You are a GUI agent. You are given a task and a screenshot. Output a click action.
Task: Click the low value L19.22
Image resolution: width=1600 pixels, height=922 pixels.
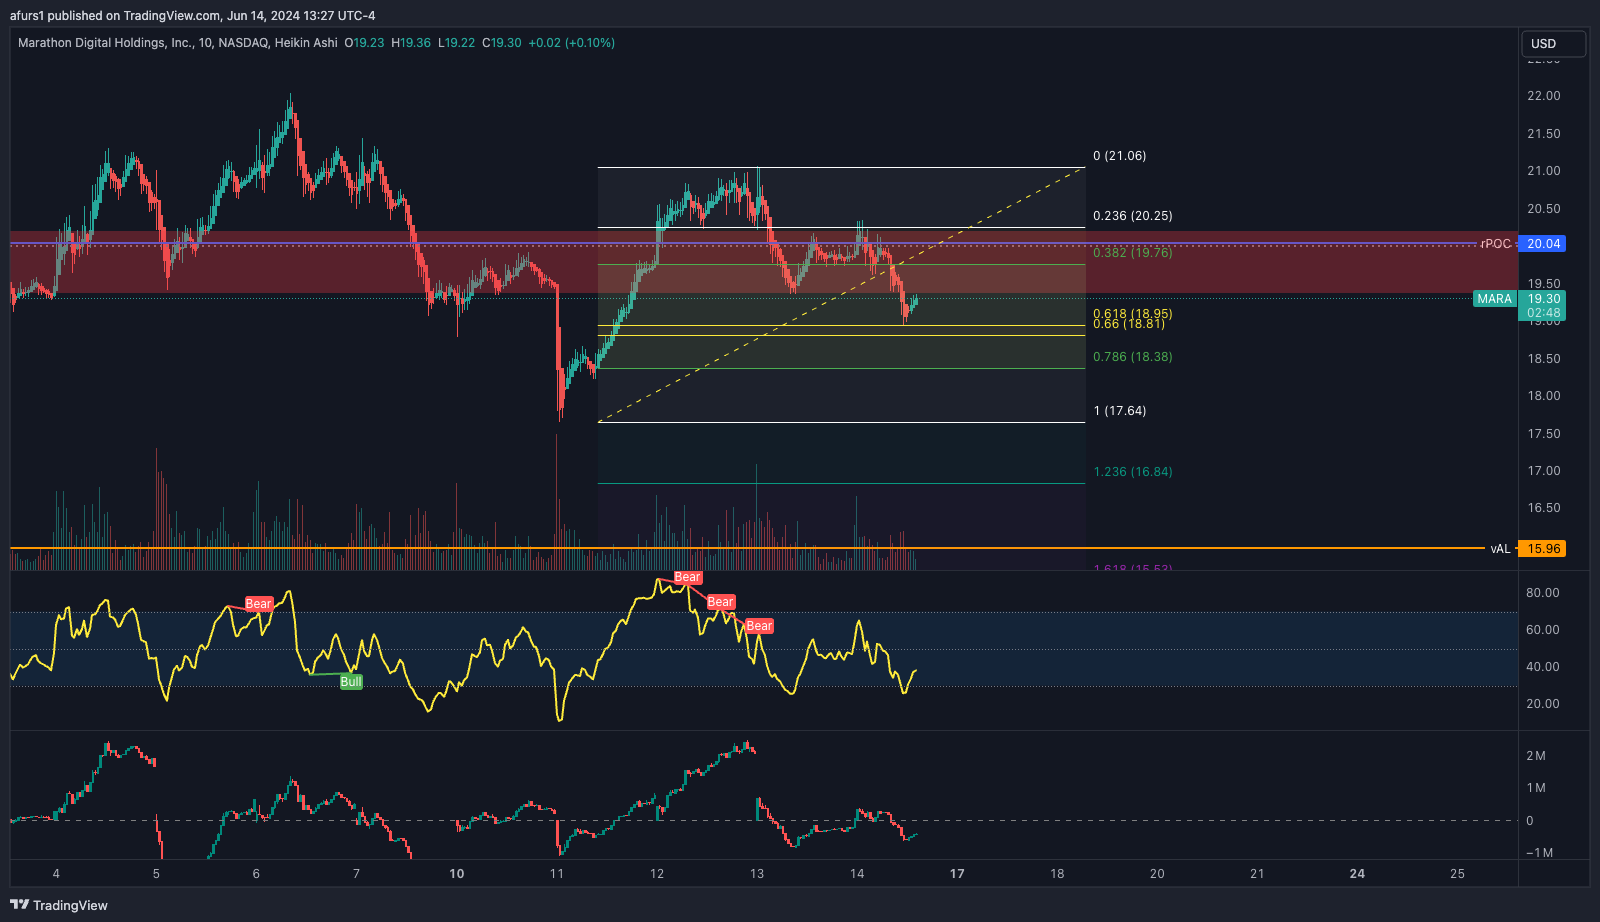457,43
